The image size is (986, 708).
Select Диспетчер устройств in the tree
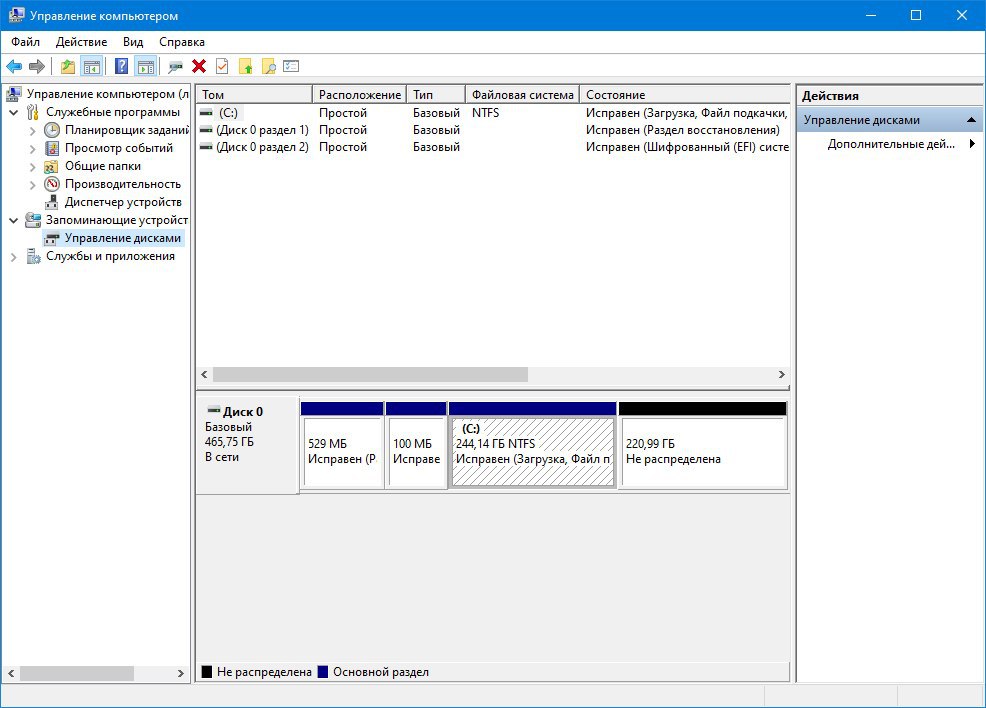(x=123, y=202)
